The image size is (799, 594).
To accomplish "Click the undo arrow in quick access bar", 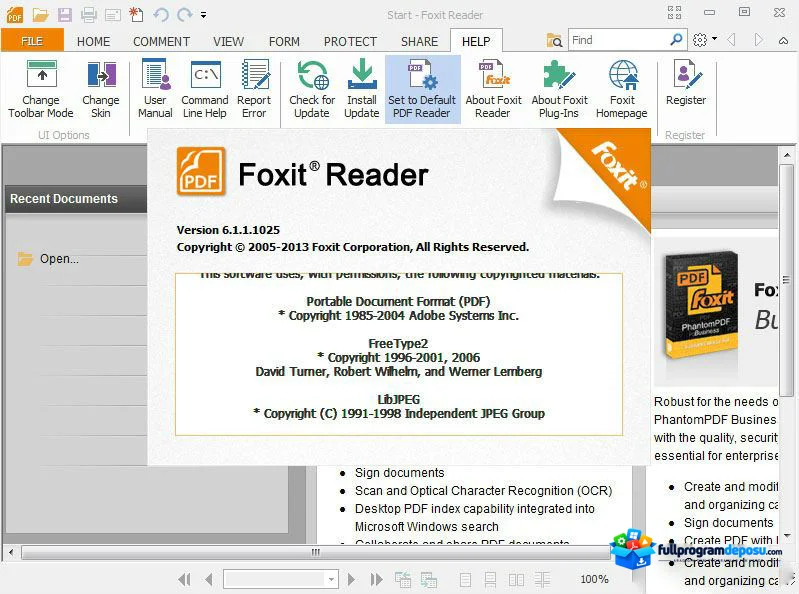I will click(161, 14).
